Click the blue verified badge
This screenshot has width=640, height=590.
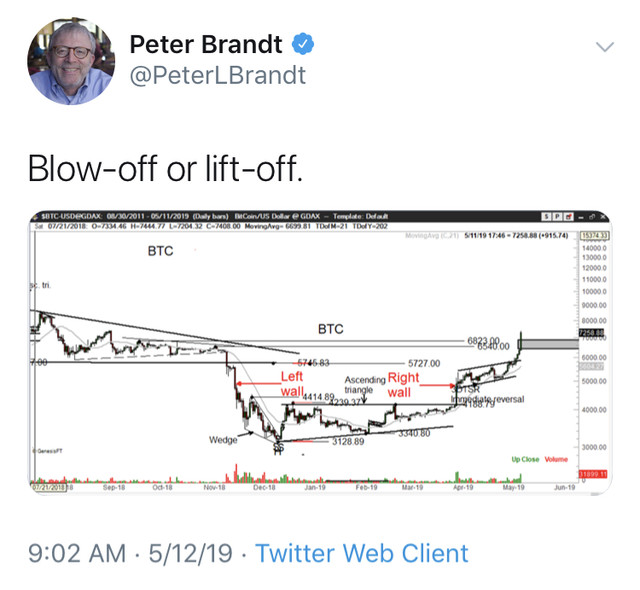302,44
